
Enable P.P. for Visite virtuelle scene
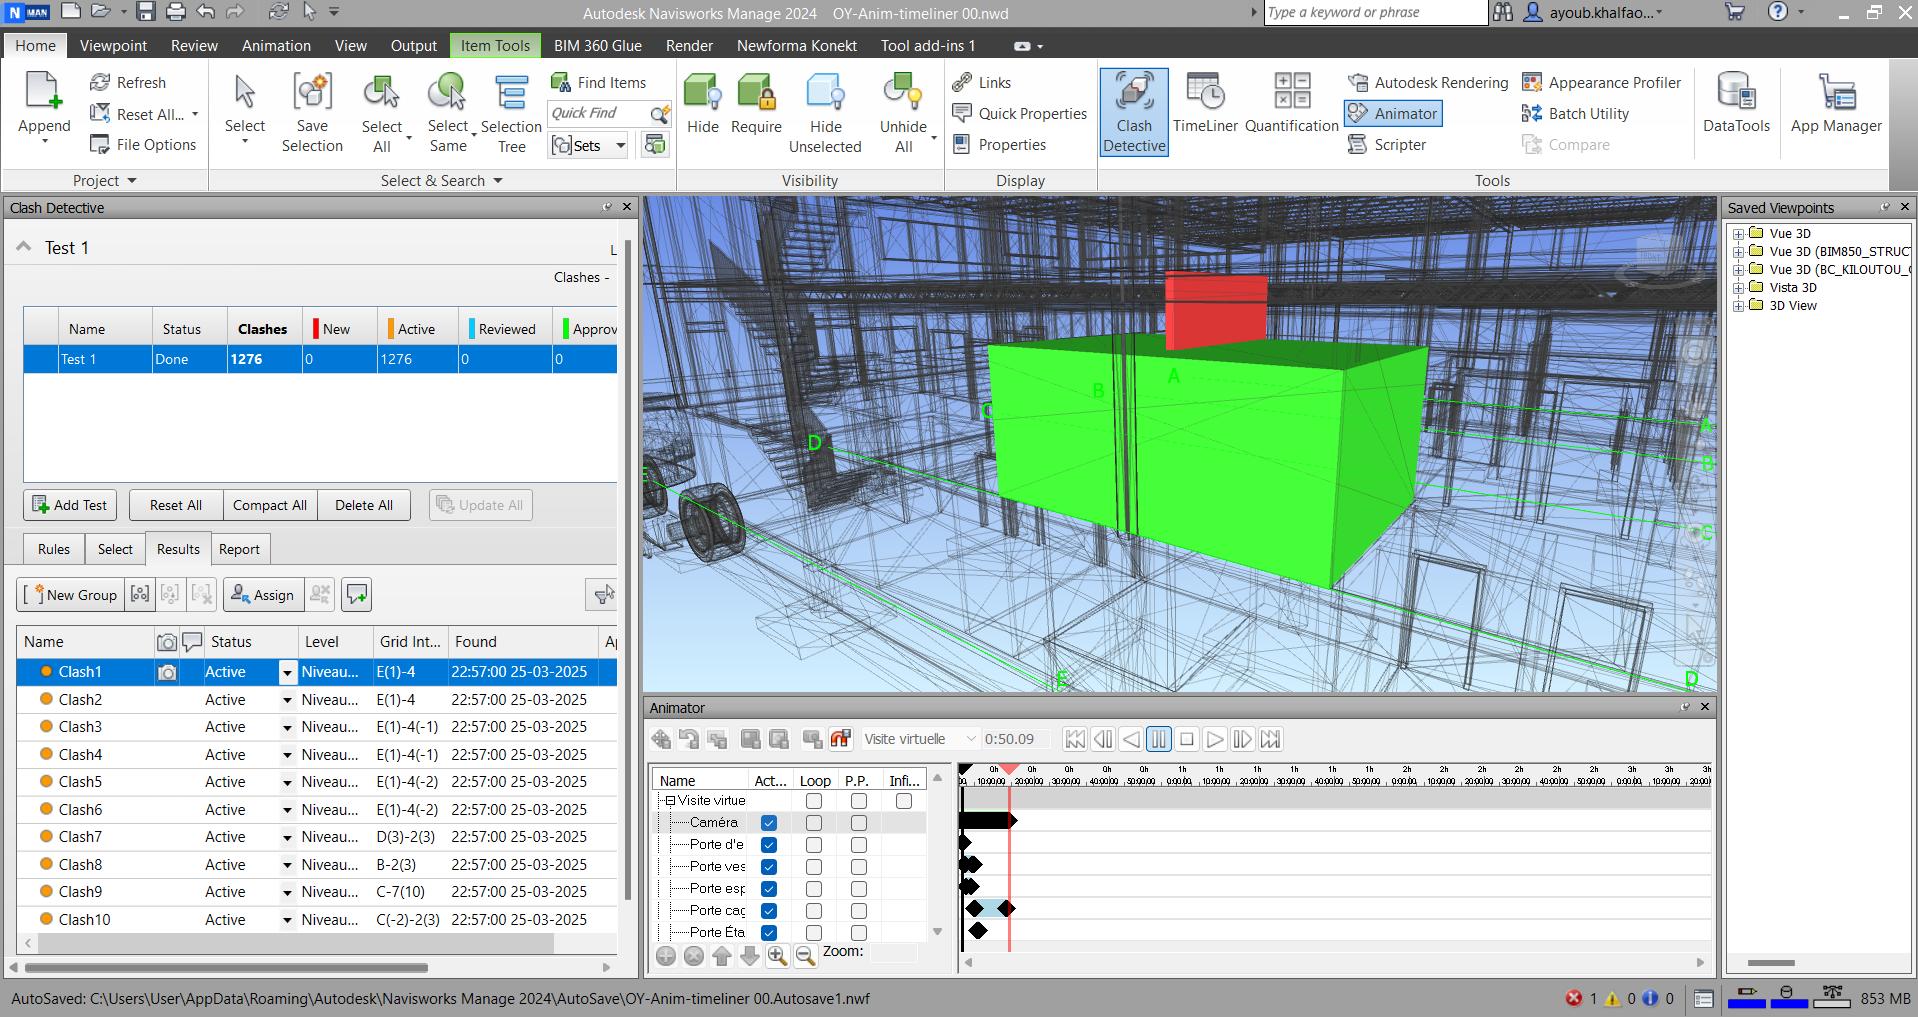859,801
